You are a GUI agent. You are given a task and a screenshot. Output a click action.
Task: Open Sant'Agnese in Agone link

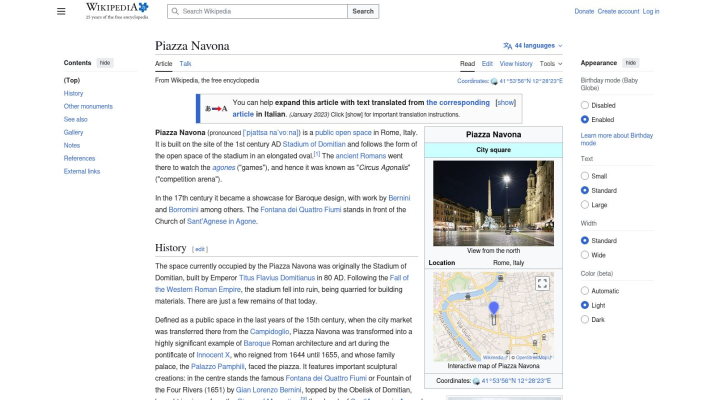(221, 221)
